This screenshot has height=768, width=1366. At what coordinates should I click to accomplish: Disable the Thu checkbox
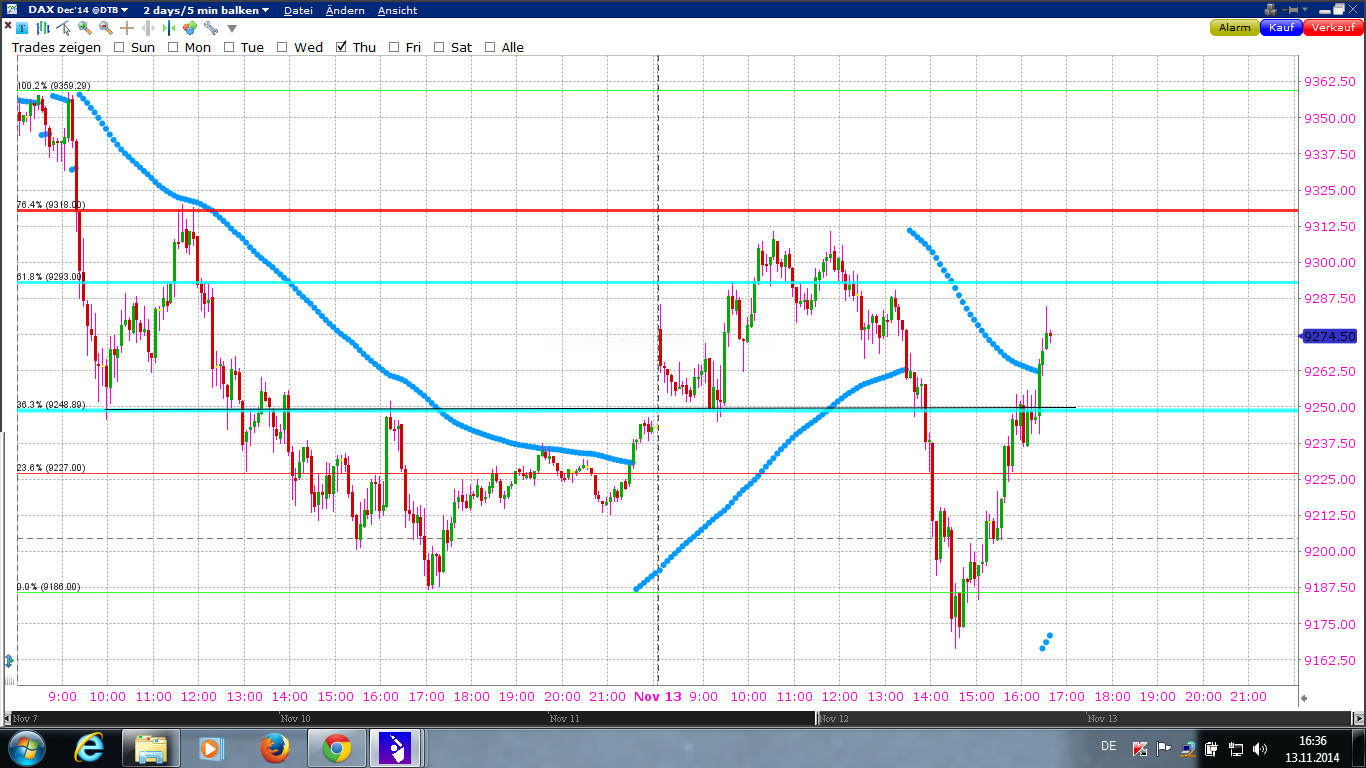(x=342, y=47)
